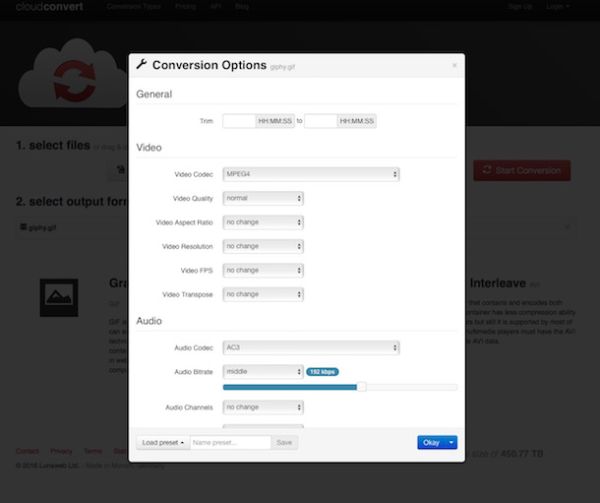Open API in top navigation
600x503 pixels.
point(215,7)
